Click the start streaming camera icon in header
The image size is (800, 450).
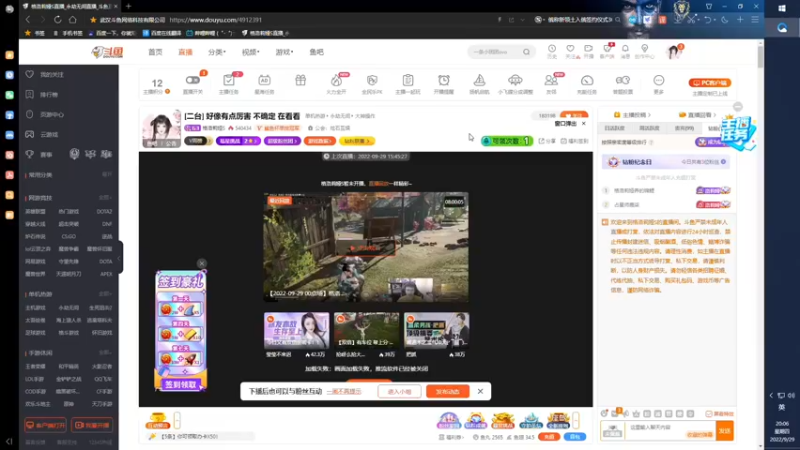point(589,49)
